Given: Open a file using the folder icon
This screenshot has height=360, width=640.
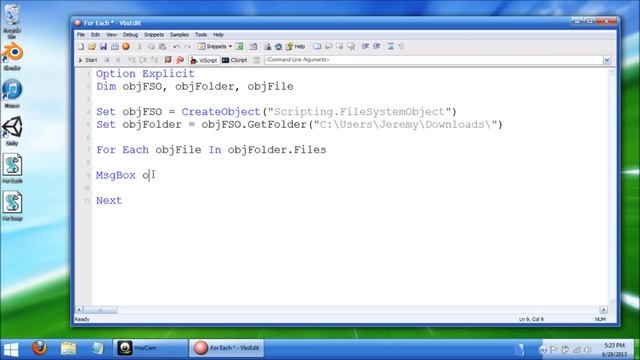Looking at the screenshot, I should (92, 47).
